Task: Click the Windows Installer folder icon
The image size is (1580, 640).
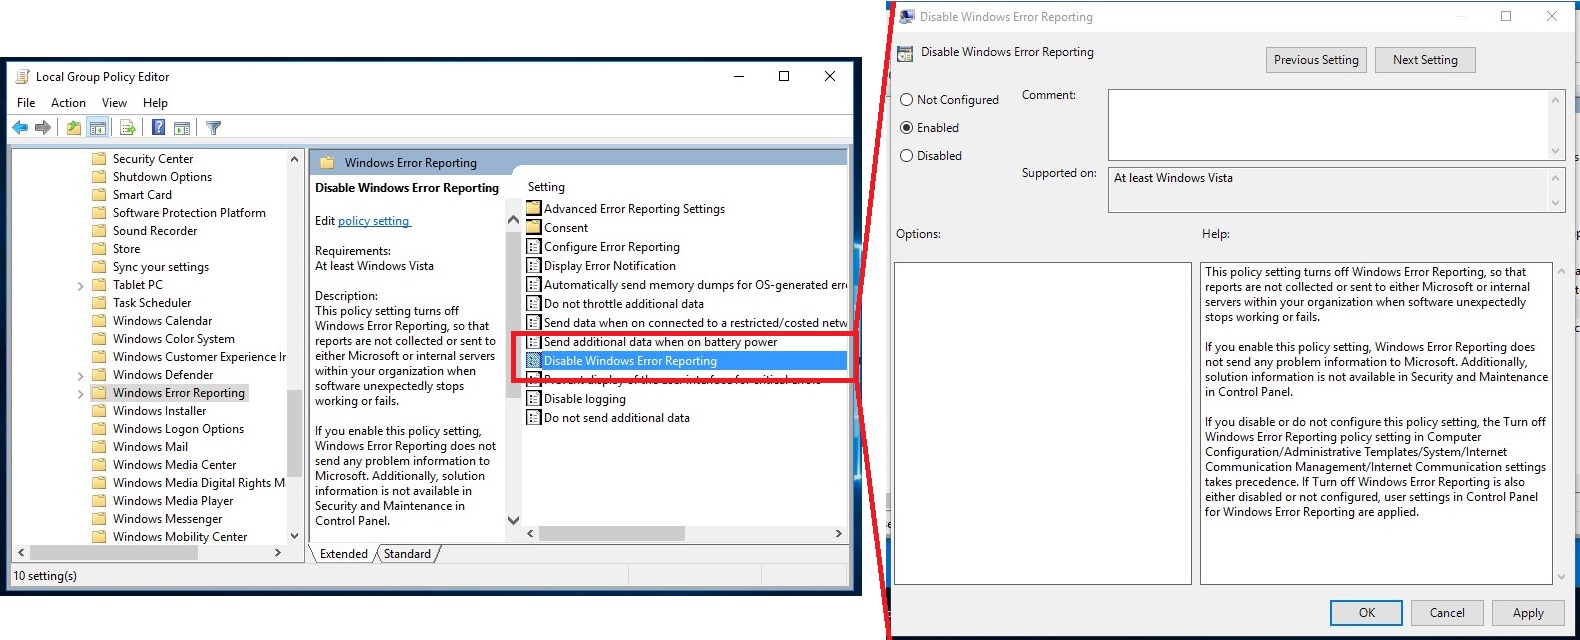Action: (99, 411)
